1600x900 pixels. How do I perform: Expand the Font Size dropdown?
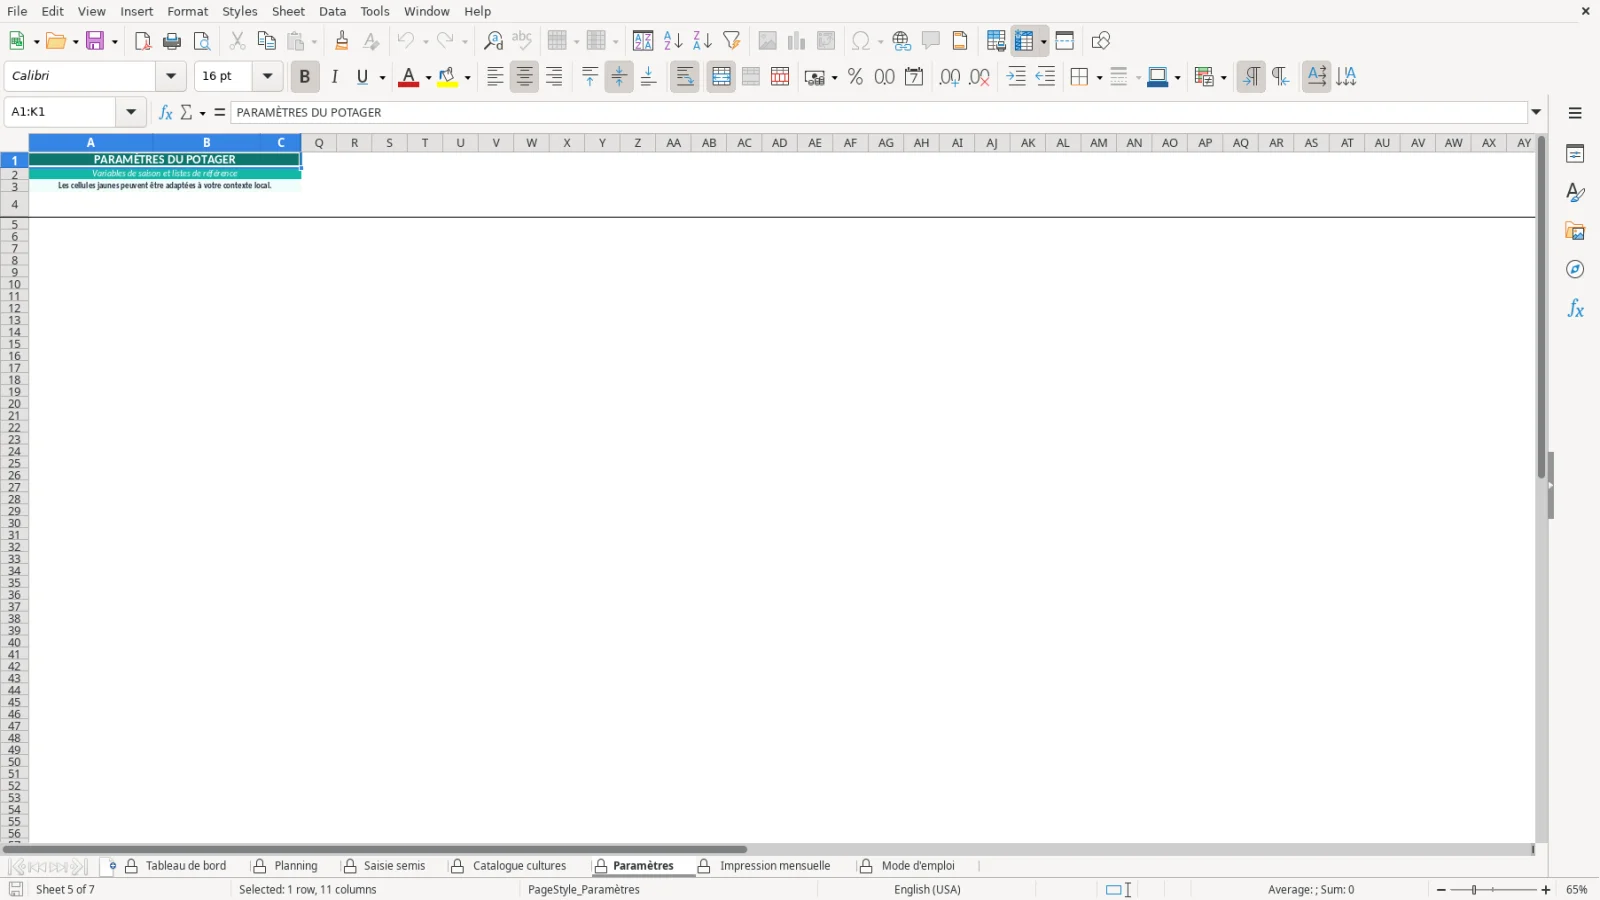(x=267, y=76)
